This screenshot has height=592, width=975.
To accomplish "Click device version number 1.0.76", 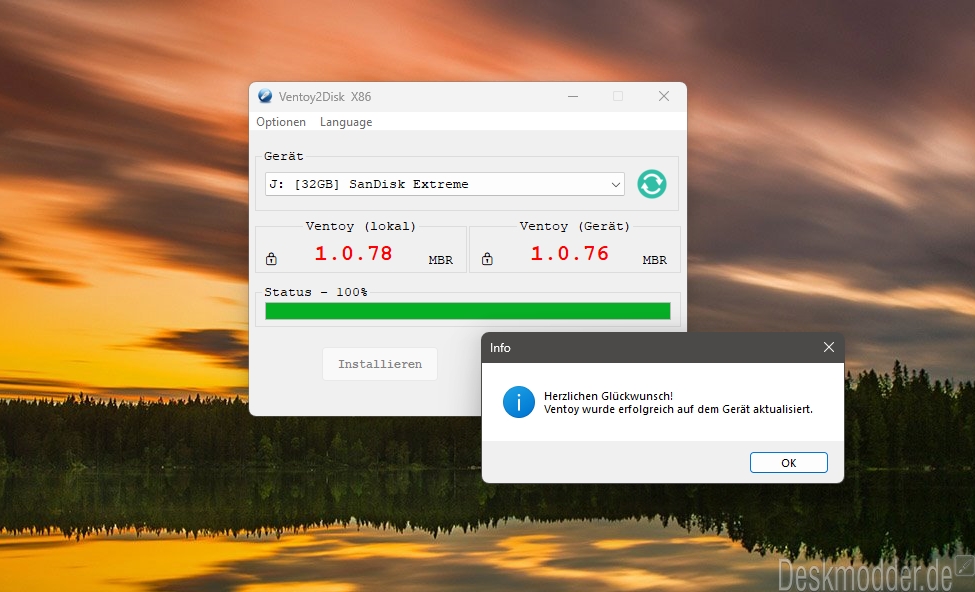I will 570,254.
